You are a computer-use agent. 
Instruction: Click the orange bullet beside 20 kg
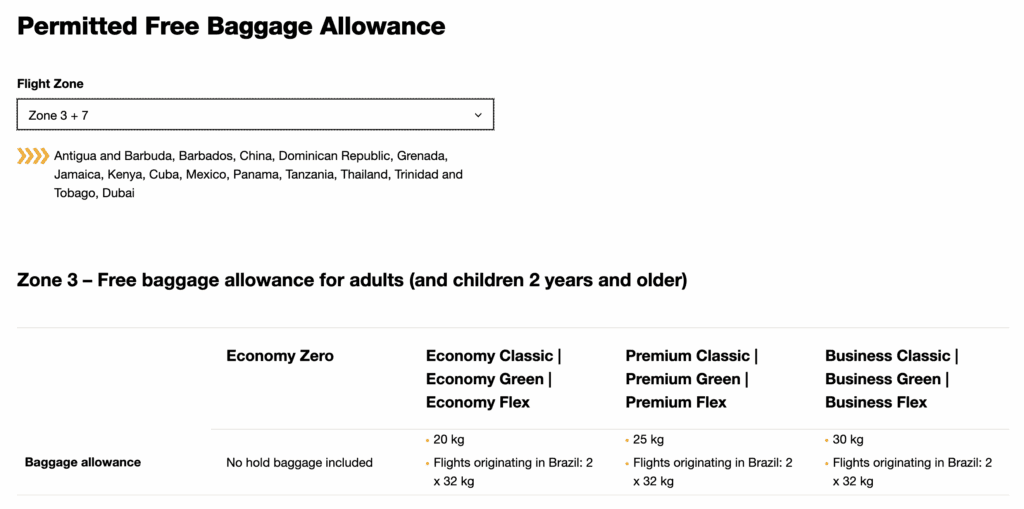(428, 440)
